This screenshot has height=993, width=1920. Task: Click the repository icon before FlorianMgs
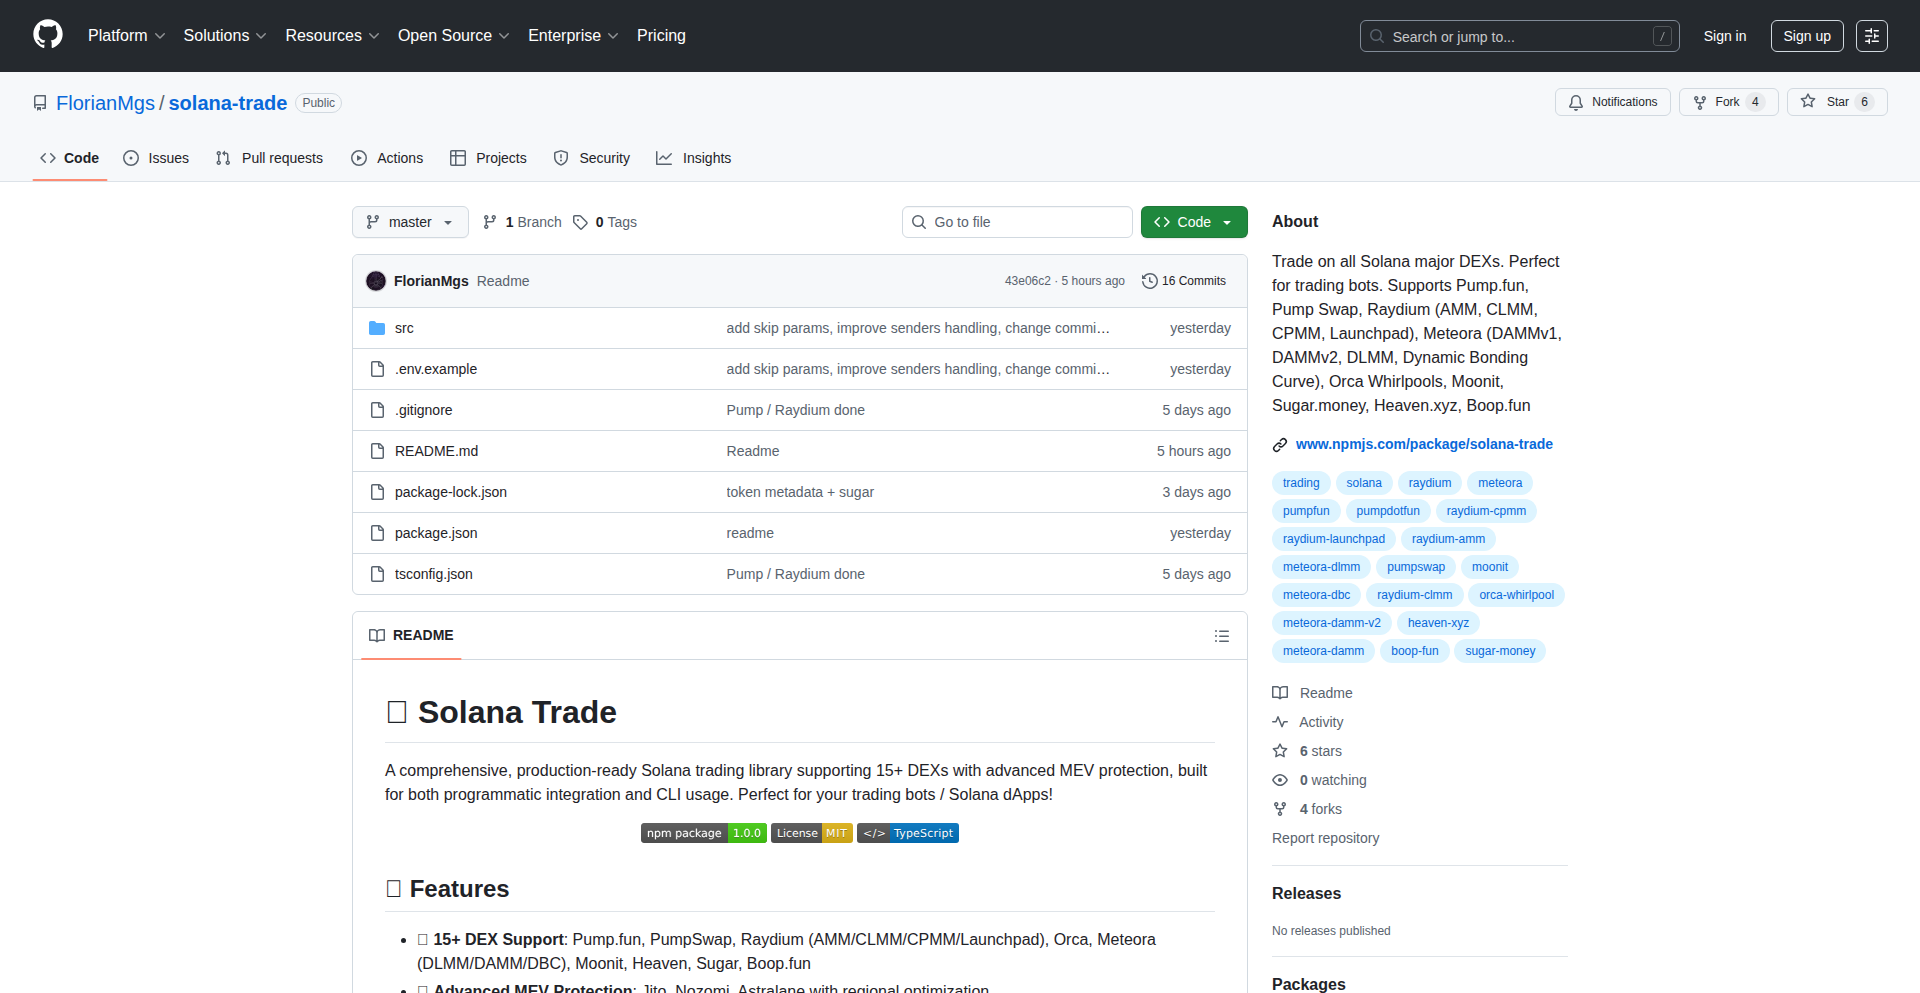click(x=40, y=103)
